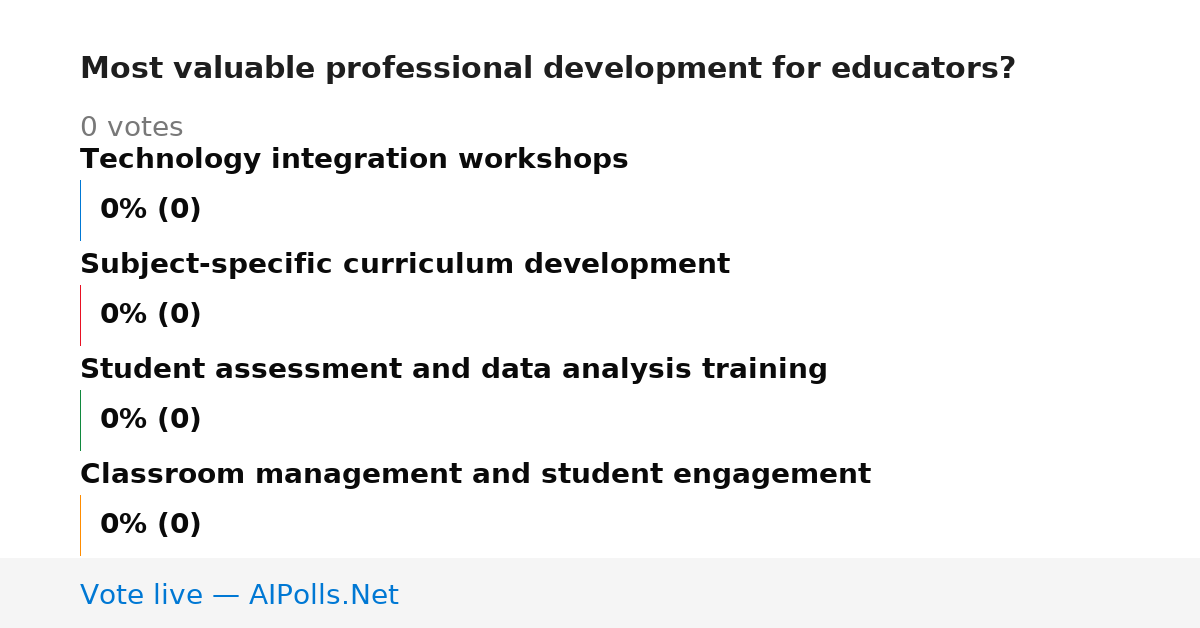Image resolution: width=1200 pixels, height=628 pixels.
Task: Choose Classroom management and student engagement
Action: 475,475
